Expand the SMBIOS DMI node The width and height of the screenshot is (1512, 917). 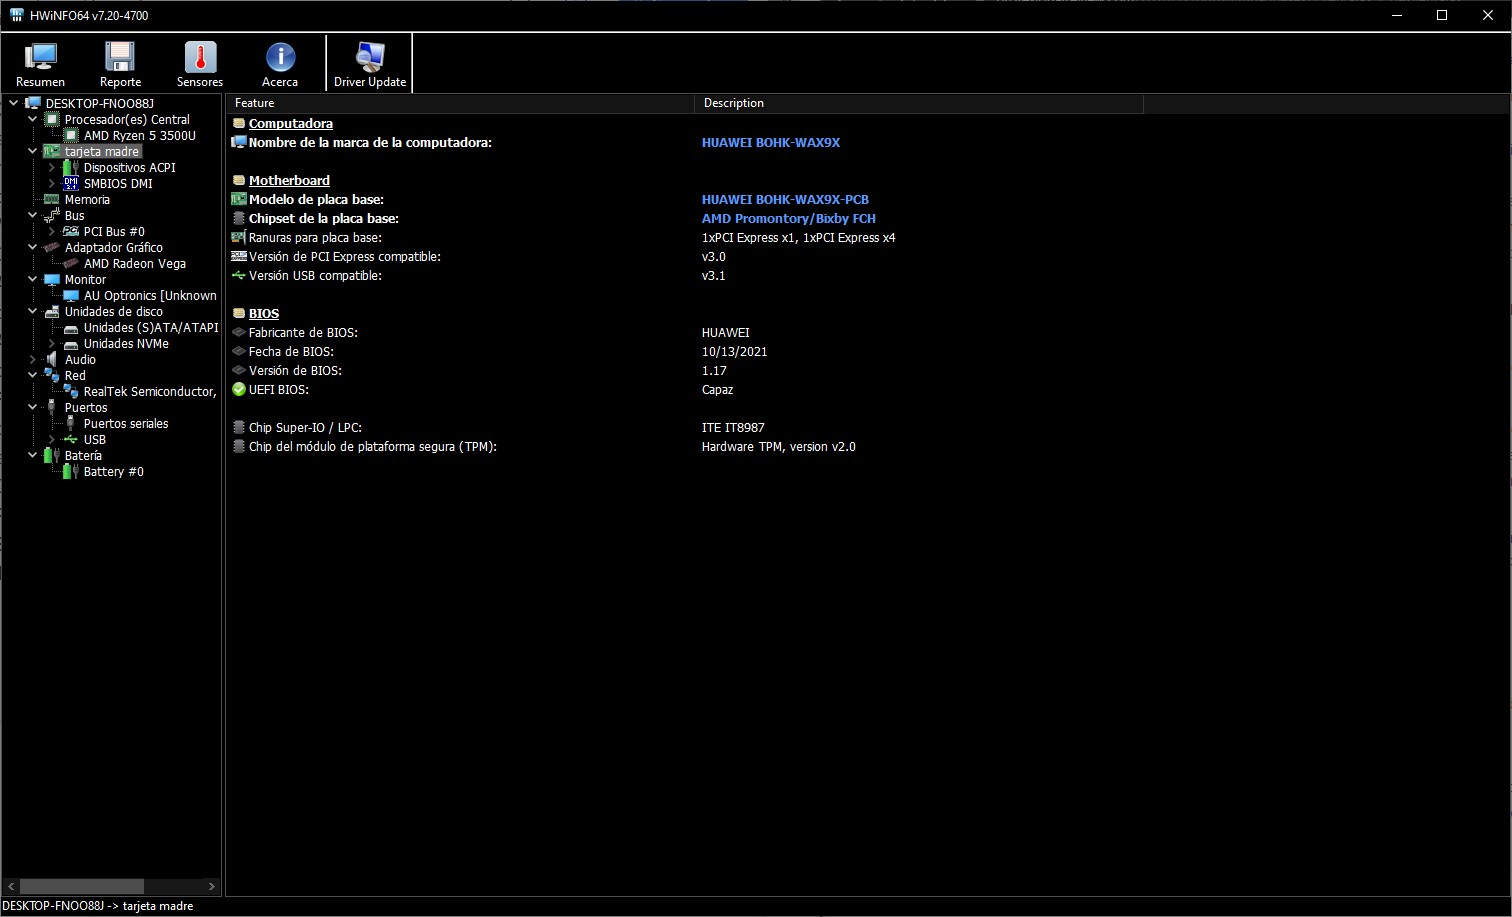pyautogui.click(x=51, y=183)
